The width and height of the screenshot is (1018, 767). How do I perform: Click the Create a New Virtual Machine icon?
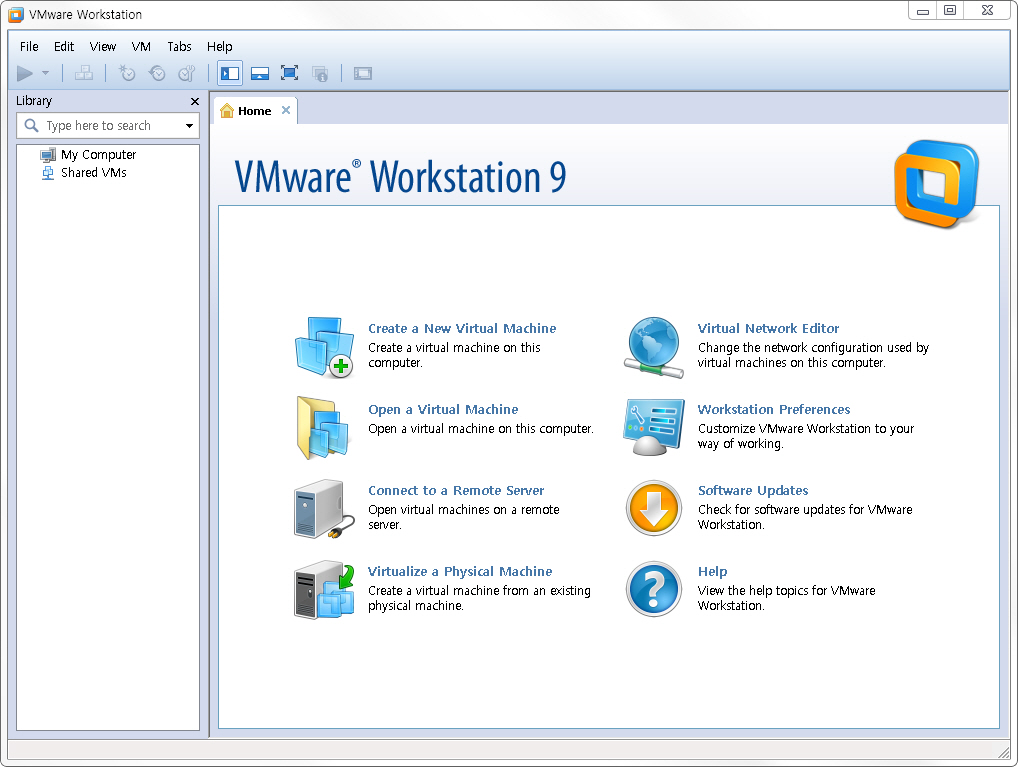pos(324,347)
